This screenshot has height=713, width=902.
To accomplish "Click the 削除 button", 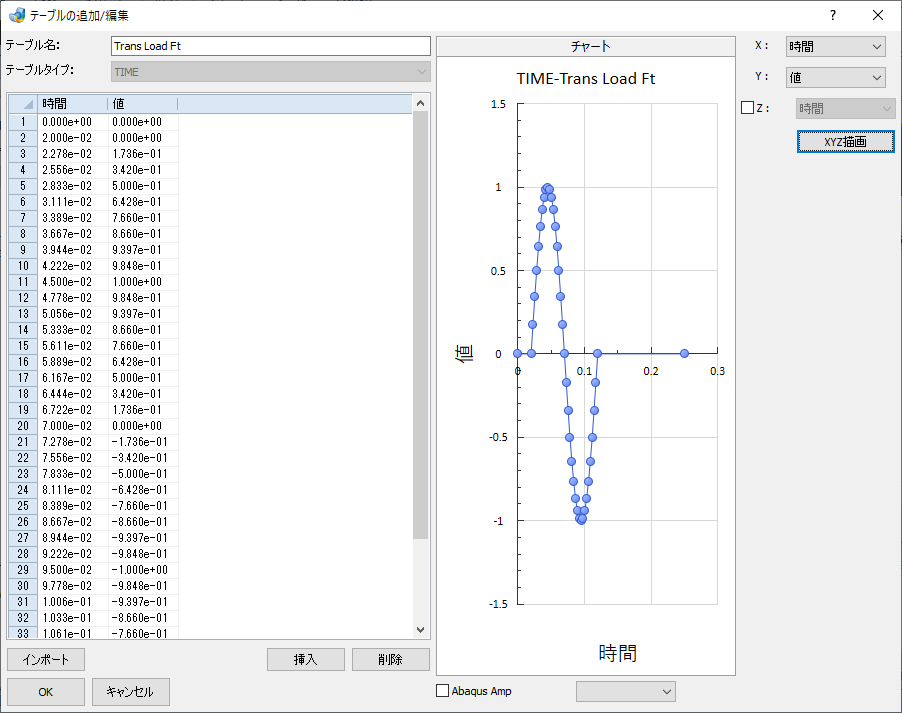I will (x=391, y=659).
